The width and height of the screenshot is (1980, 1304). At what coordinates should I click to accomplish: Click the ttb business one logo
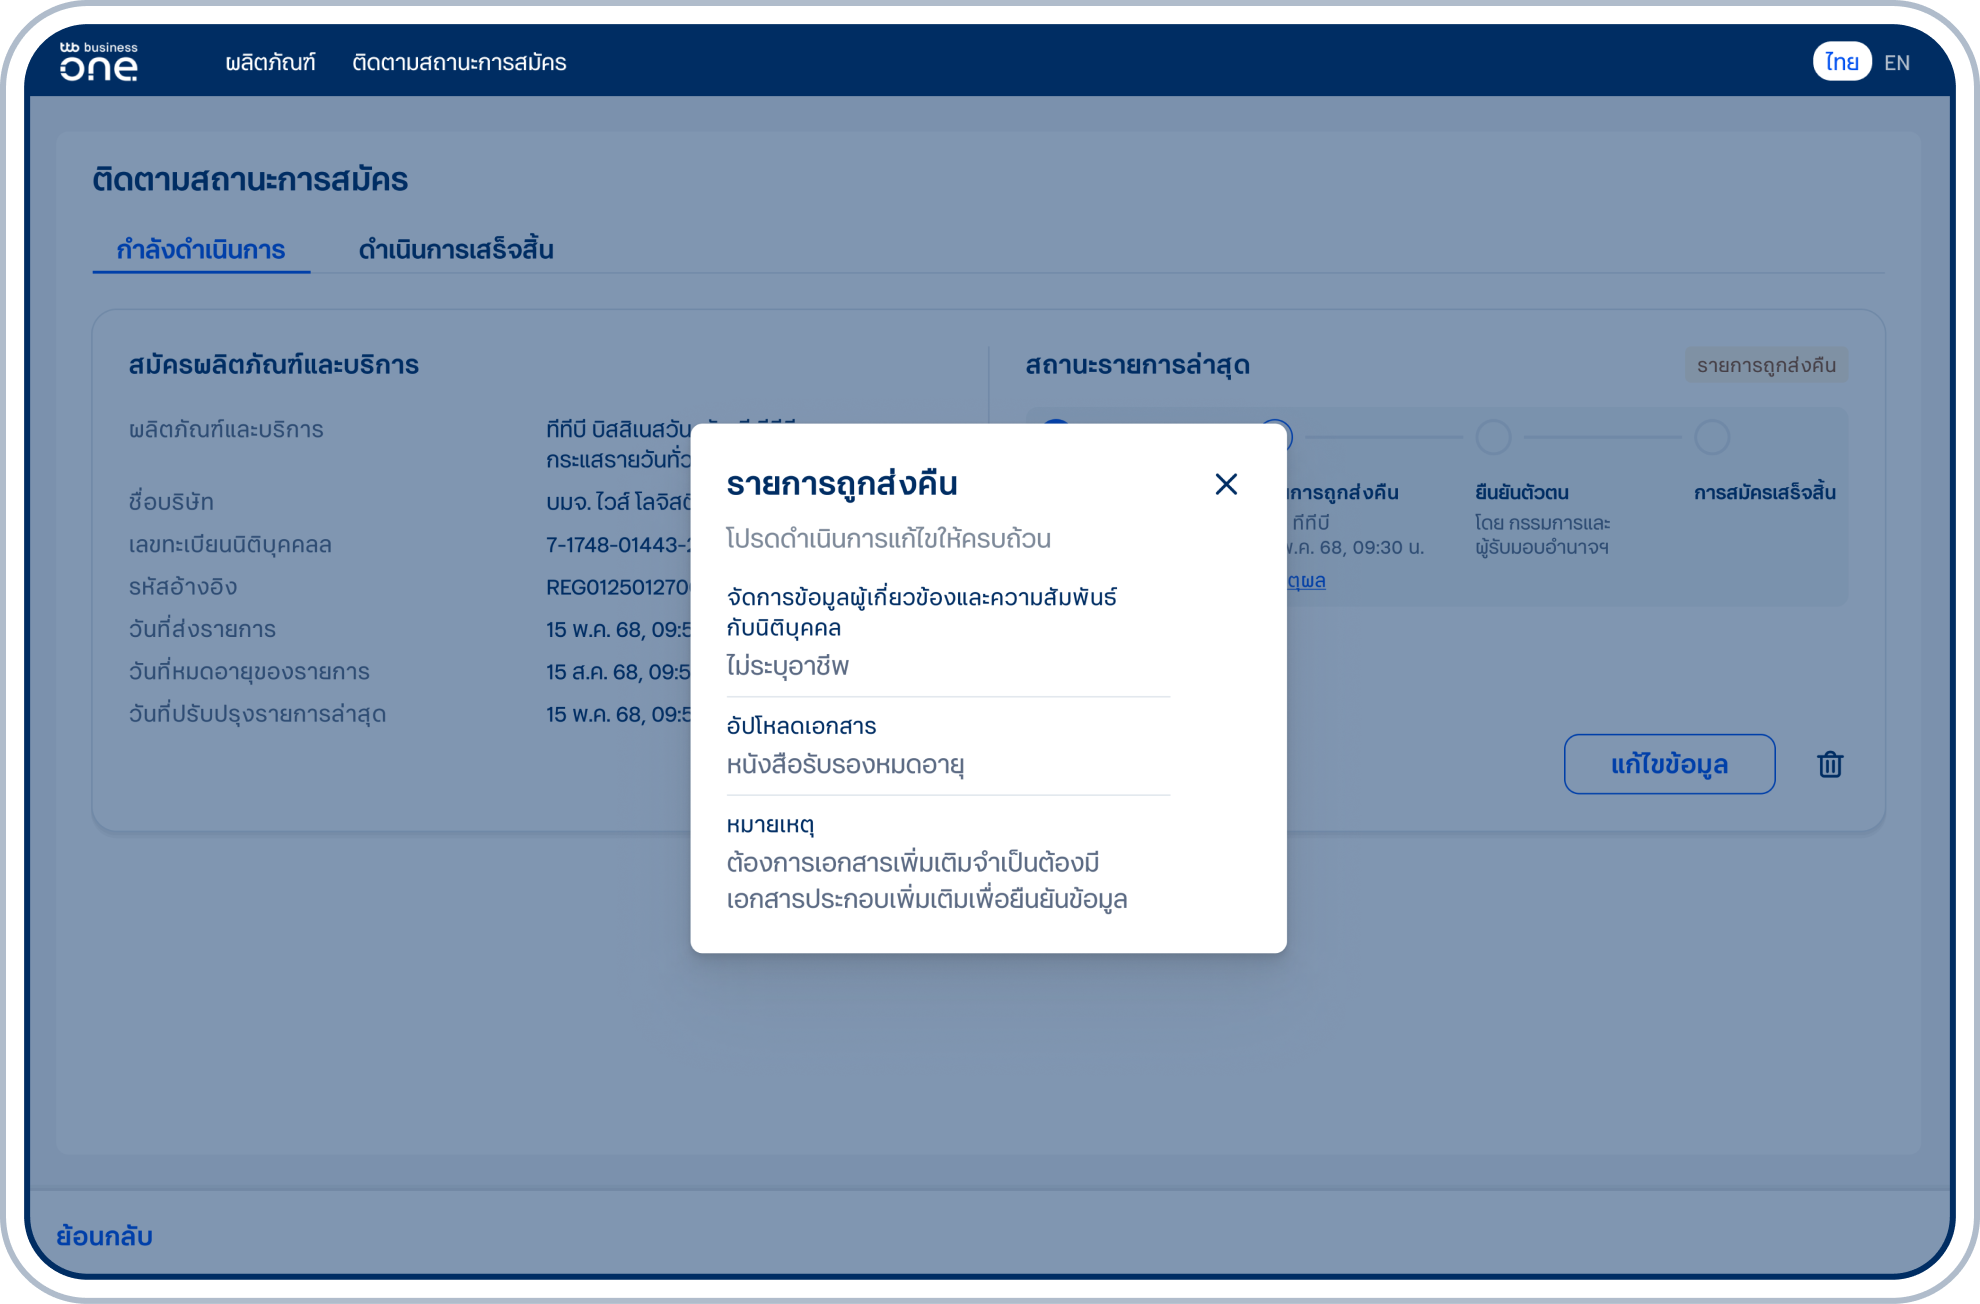click(x=100, y=62)
